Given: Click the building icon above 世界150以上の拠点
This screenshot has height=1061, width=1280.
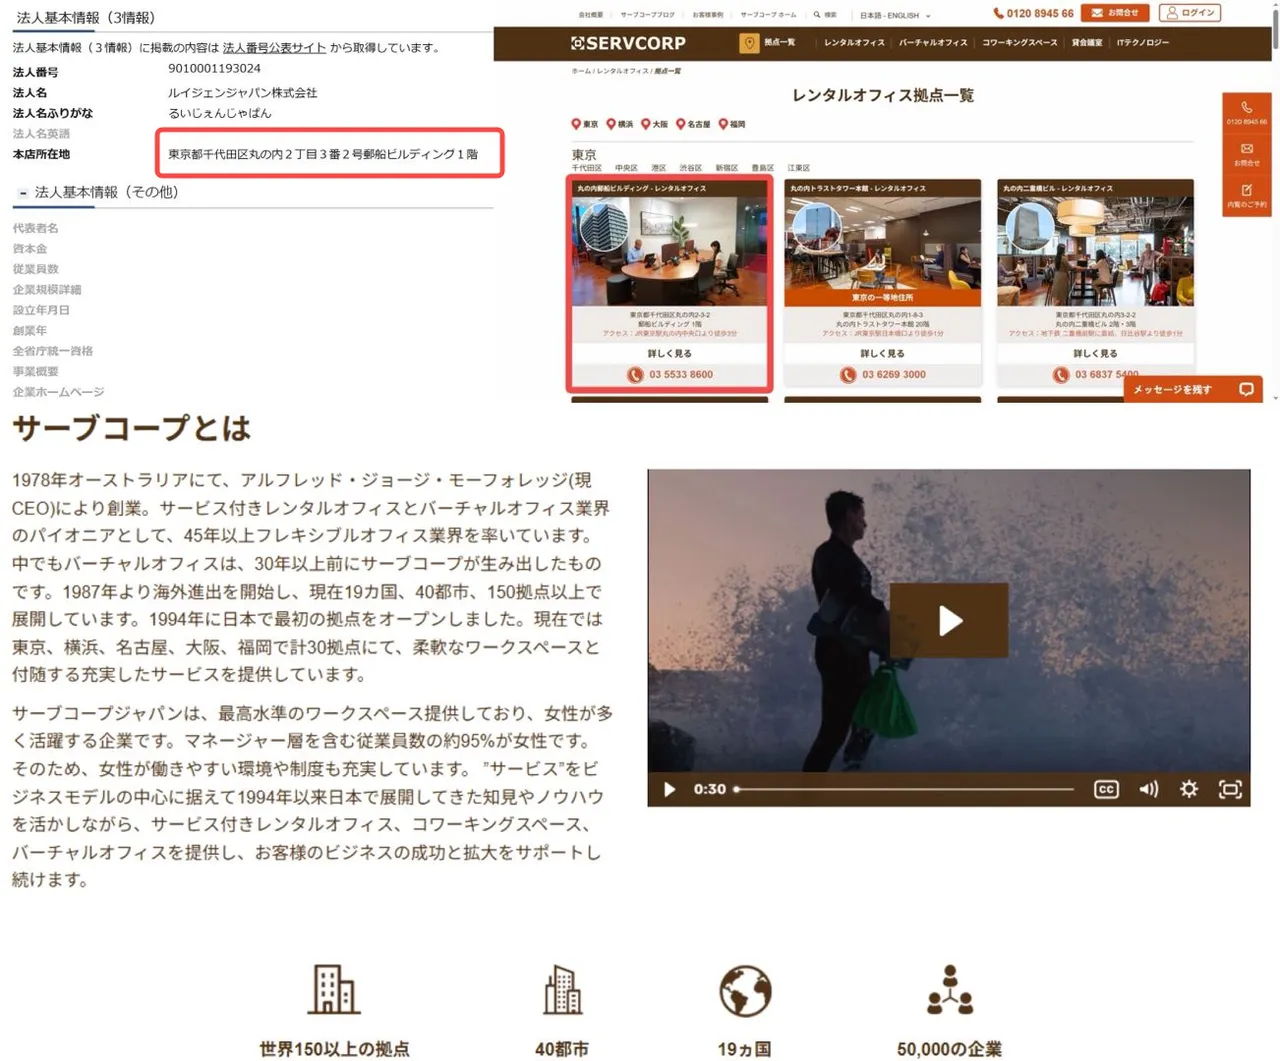Looking at the screenshot, I should (333, 990).
